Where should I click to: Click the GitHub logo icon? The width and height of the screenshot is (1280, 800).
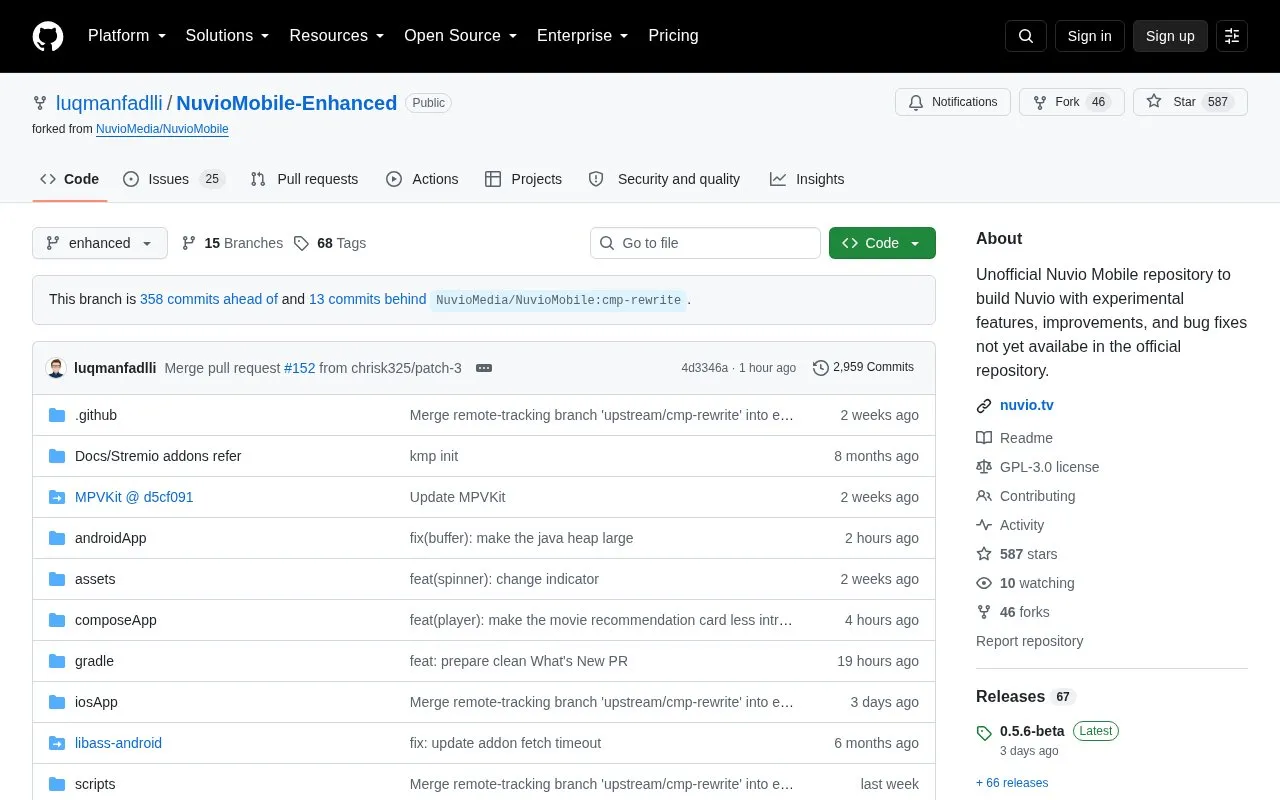click(48, 36)
